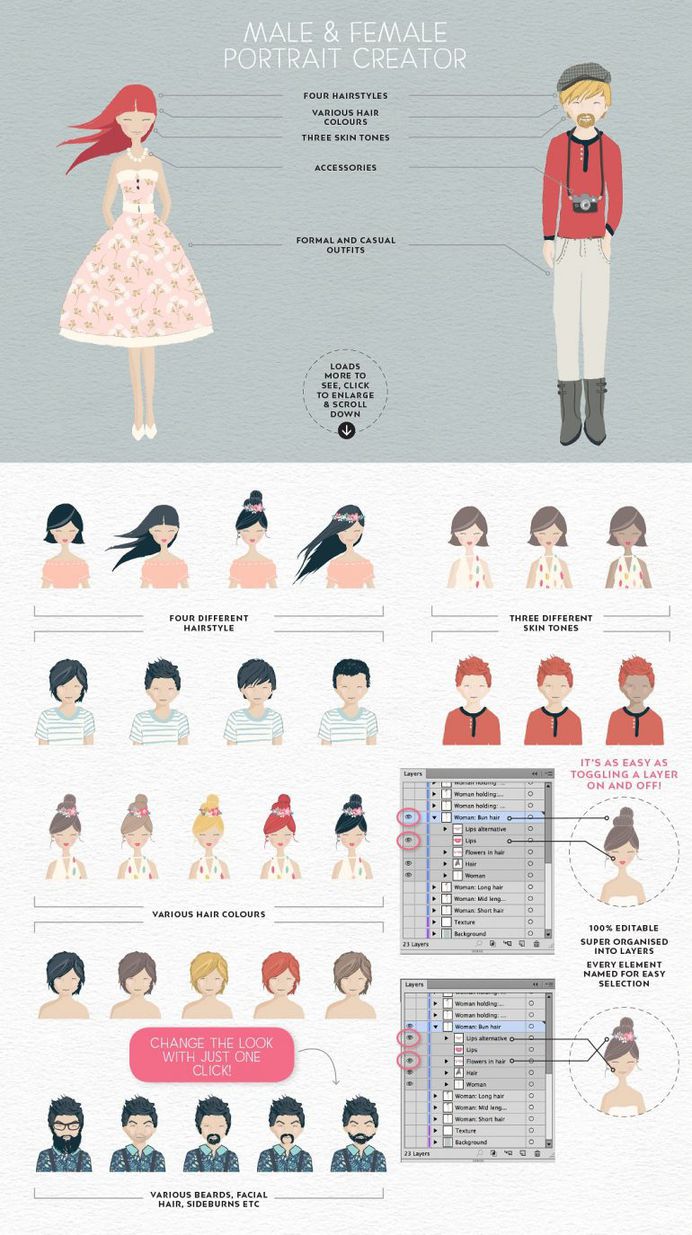Image resolution: width=692 pixels, height=1235 pixels.
Task: Select 'Flowers in hair' row in upper panel
Action: tap(473, 852)
